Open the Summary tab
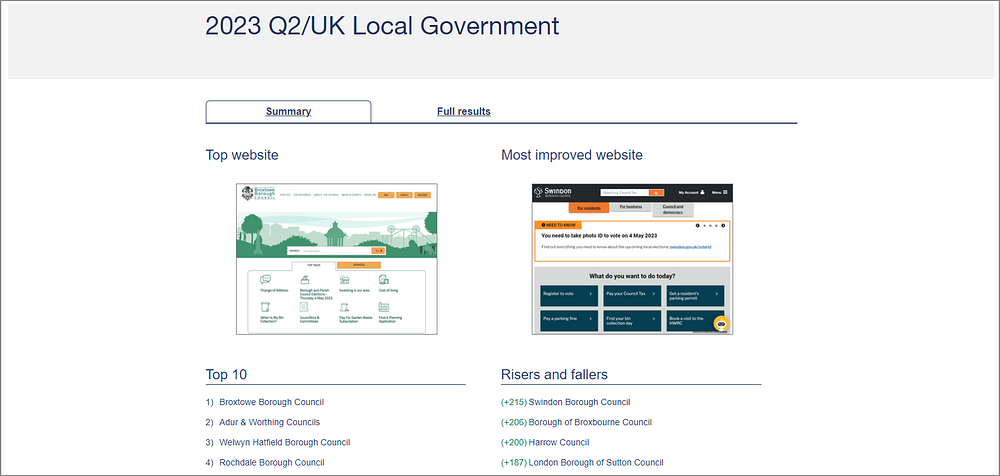The height and width of the screenshot is (476, 1000). click(288, 112)
